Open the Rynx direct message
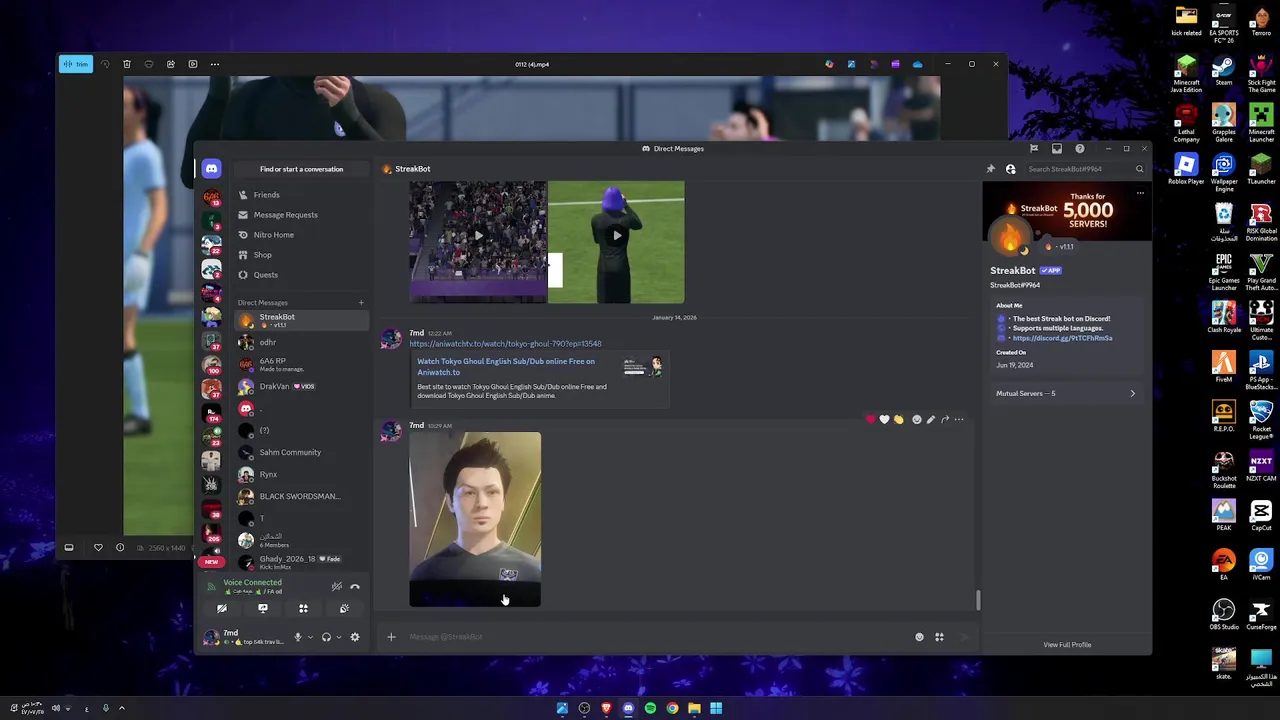 [301, 474]
